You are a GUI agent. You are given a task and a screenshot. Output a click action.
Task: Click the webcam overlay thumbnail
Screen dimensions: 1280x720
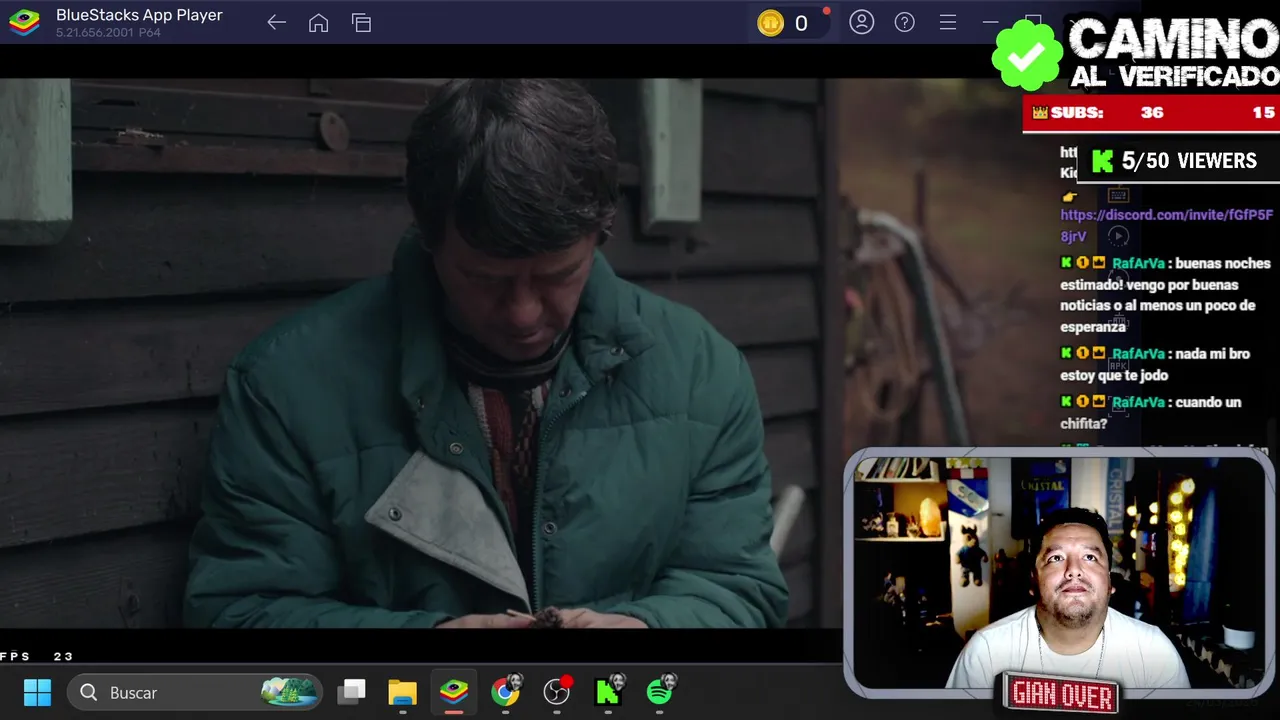(1060, 572)
